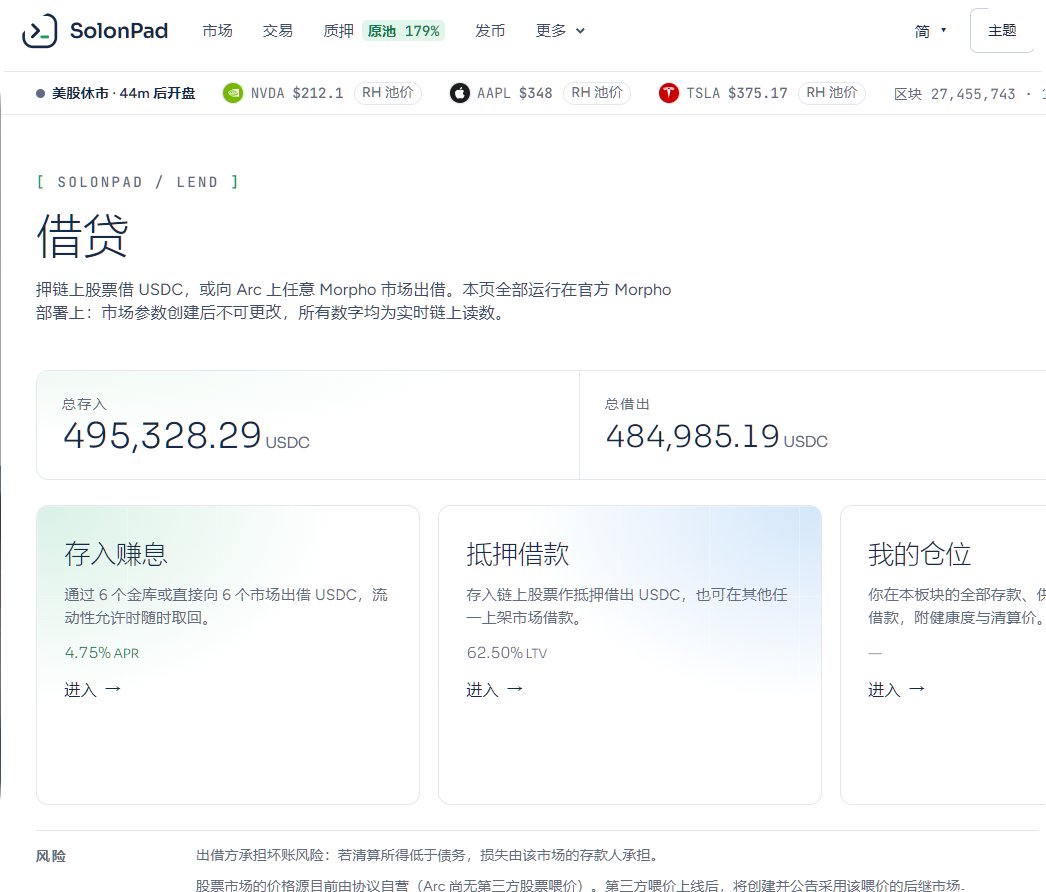Click the NVDA $212.1 price text
The height and width of the screenshot is (892, 1046).
pos(297,93)
